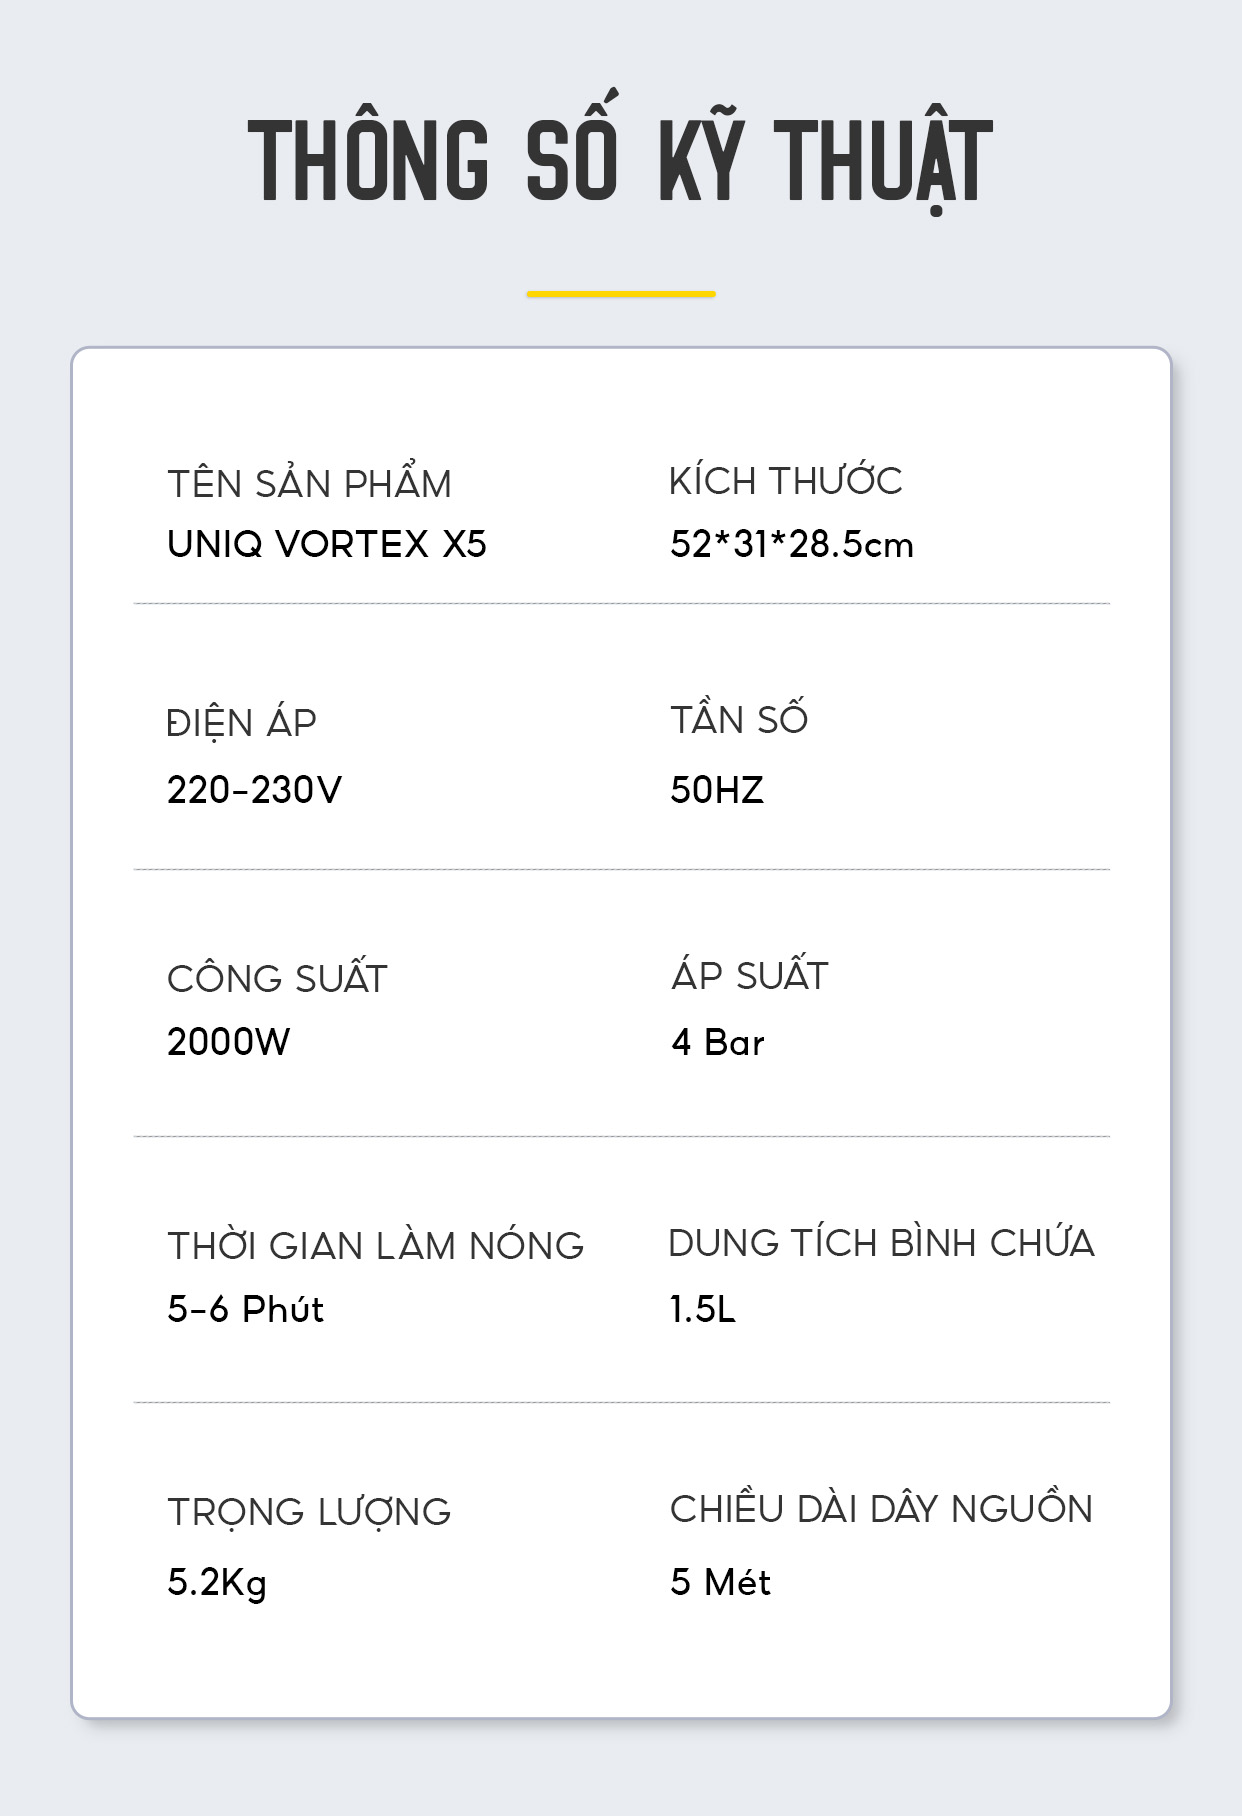Screen dimensions: 1242x1816
Task: Select the THỜI GIAN LÀM NÓNG label
Action: tap(376, 1244)
